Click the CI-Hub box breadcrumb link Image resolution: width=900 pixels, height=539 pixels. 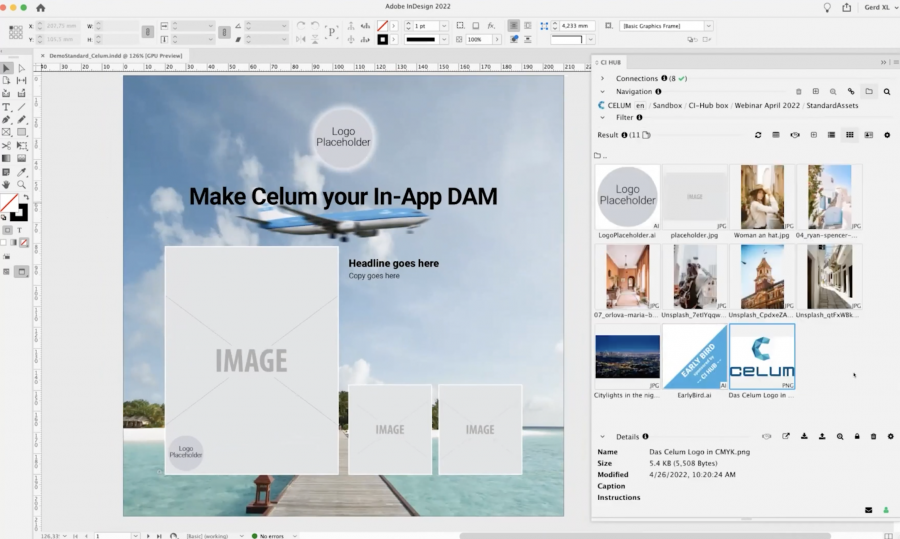[708, 106]
